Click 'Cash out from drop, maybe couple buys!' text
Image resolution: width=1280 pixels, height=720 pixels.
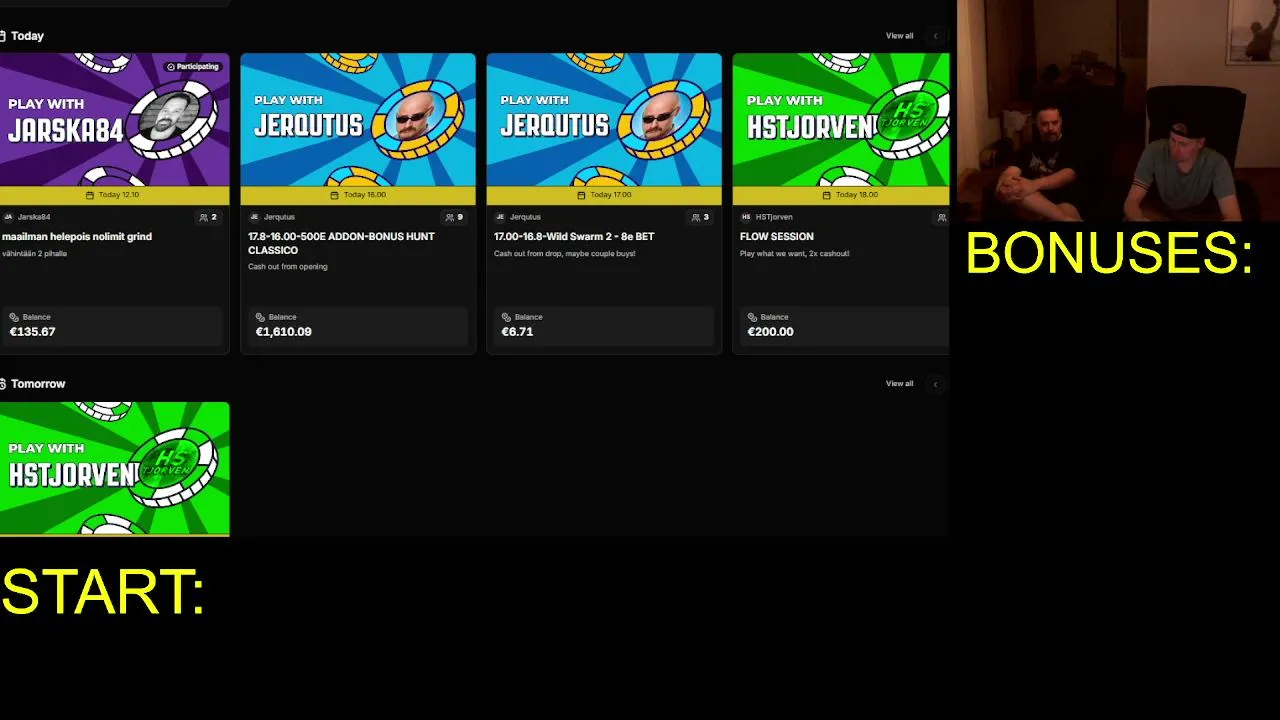[565, 254]
